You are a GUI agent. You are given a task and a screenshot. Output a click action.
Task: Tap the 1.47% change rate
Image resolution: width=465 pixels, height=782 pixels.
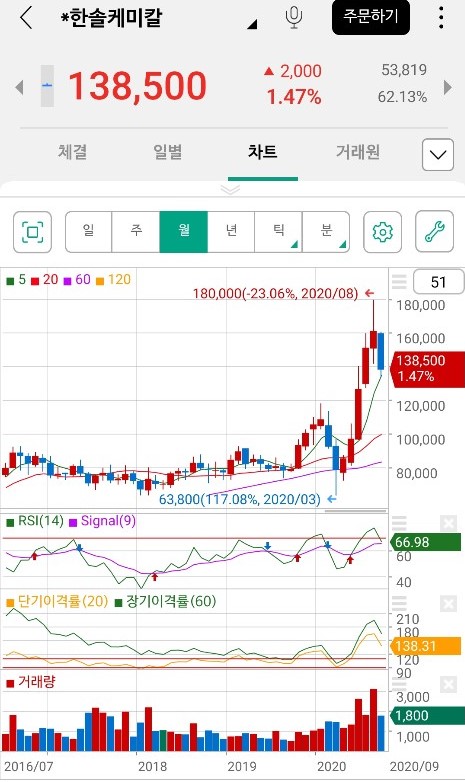click(x=294, y=97)
